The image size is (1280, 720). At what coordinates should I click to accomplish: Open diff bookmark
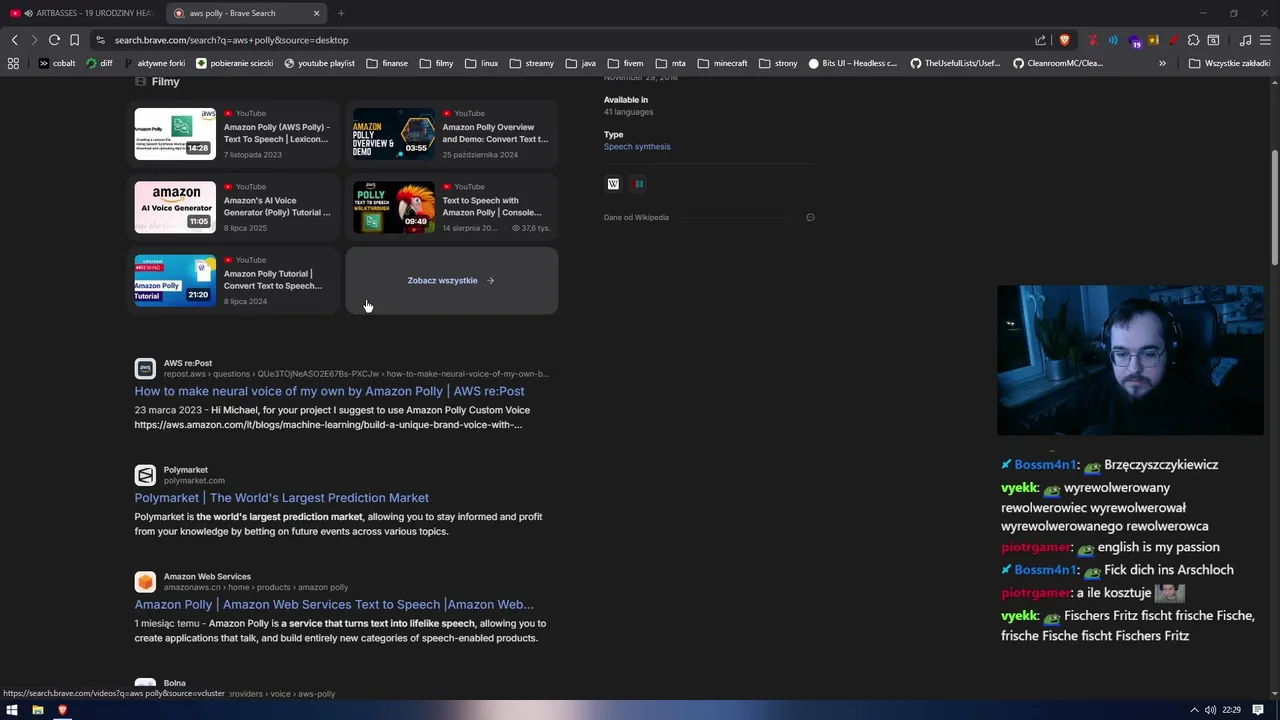click(100, 63)
